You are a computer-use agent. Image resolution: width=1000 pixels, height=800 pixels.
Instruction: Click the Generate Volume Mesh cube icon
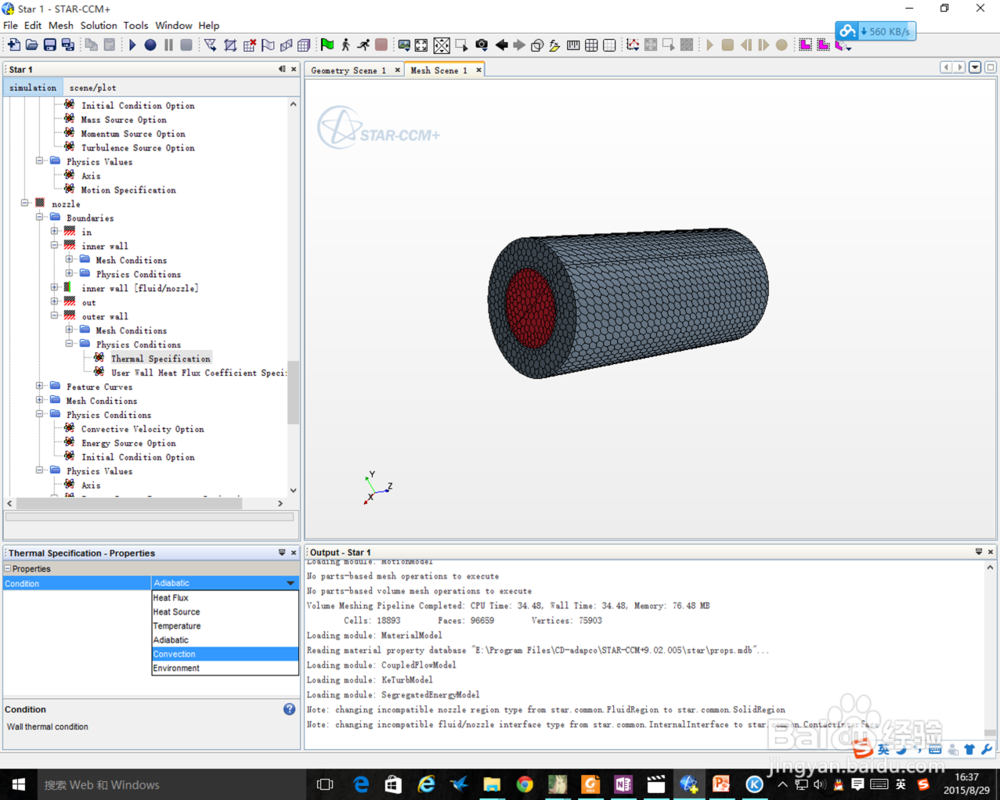304,45
